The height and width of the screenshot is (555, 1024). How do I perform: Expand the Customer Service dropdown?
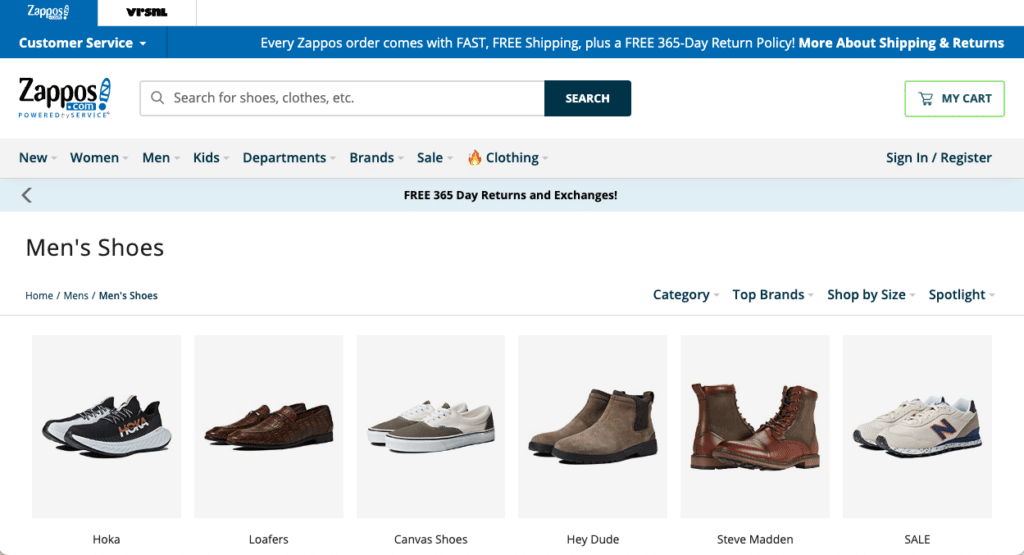83,43
